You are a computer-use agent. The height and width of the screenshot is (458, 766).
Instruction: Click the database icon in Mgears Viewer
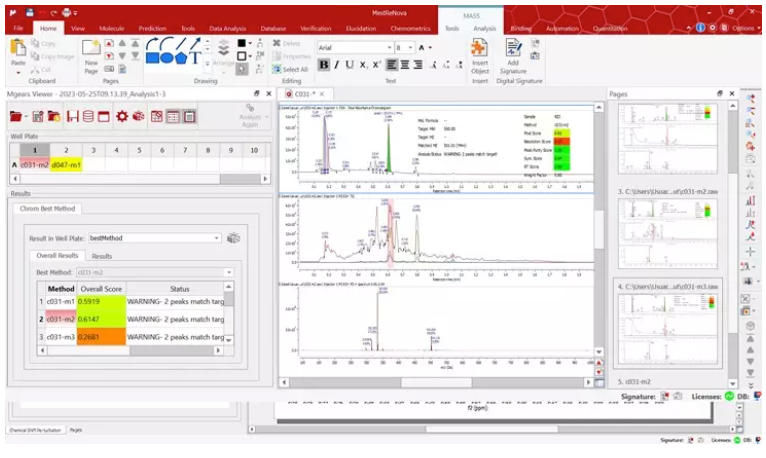(x=87, y=116)
